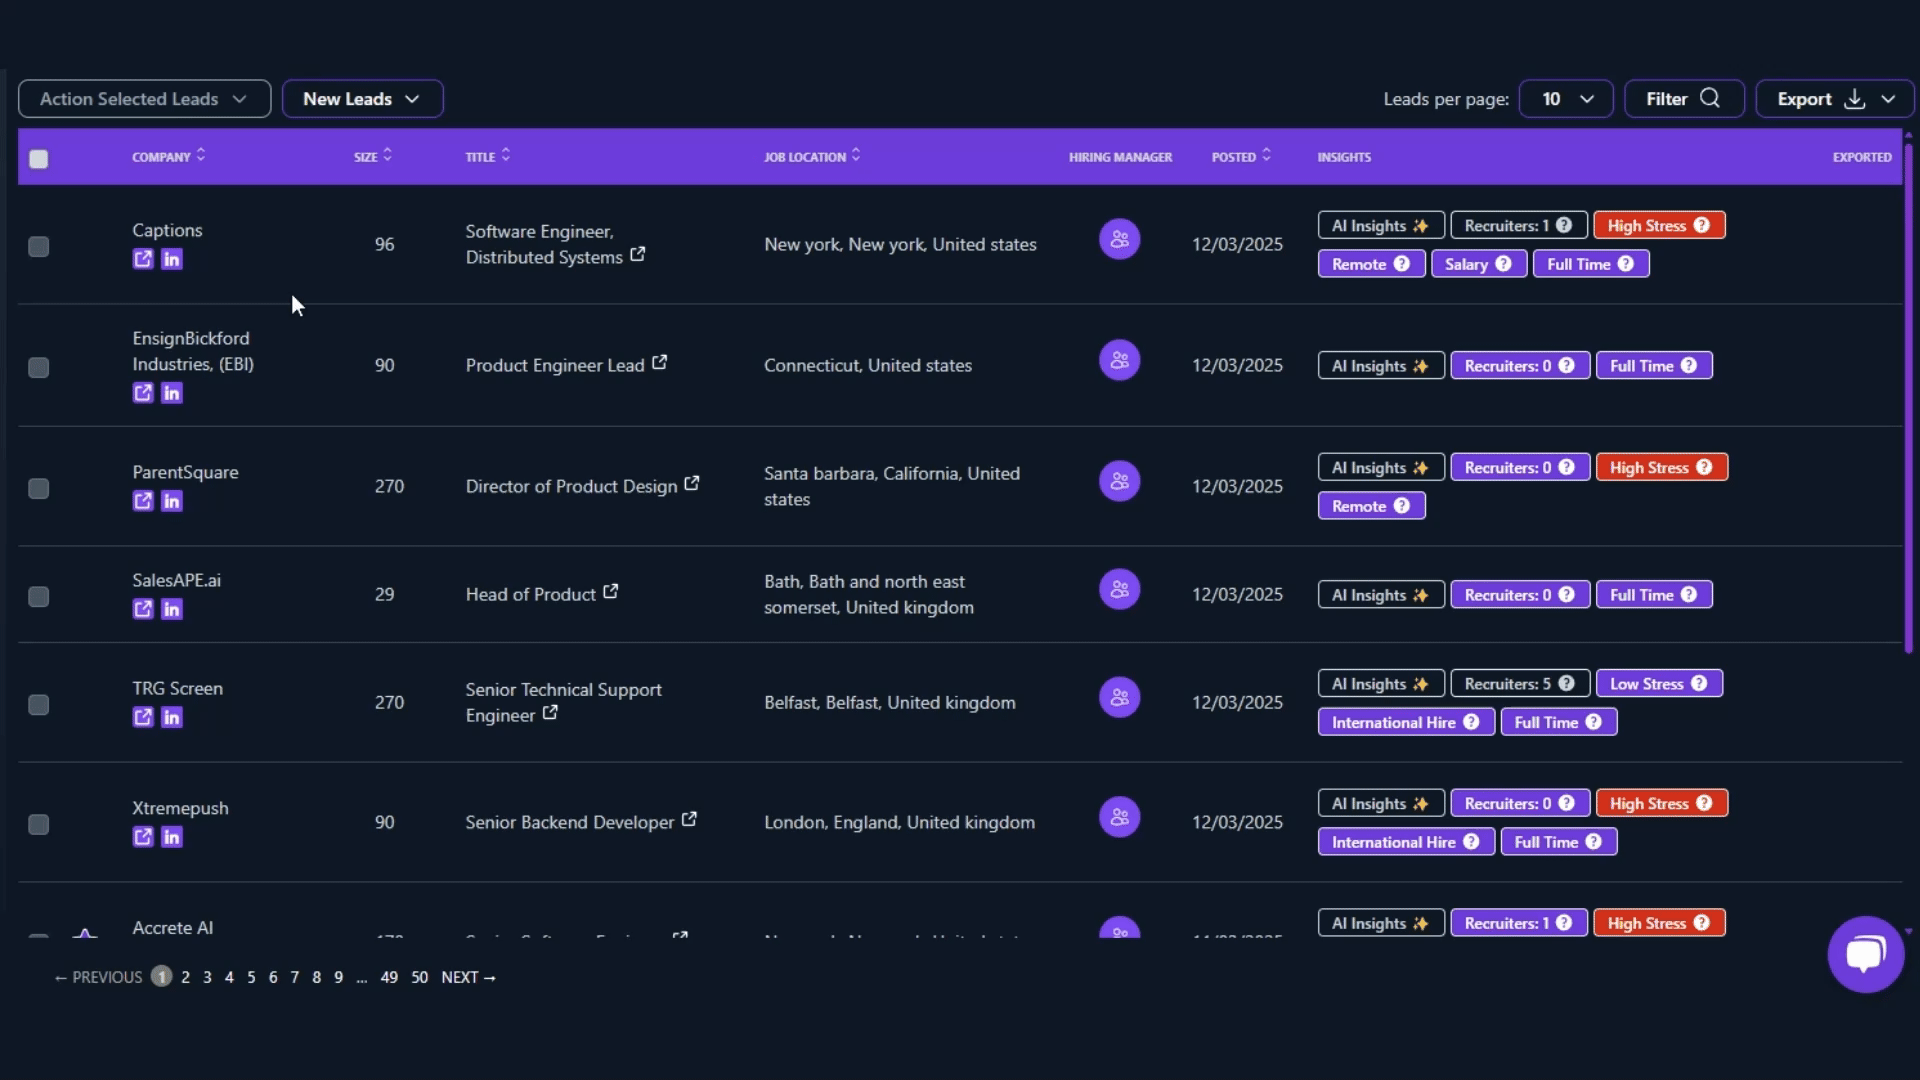View hiring manager for TRG Screen
Screen dimensions: 1920x1080
1119,698
